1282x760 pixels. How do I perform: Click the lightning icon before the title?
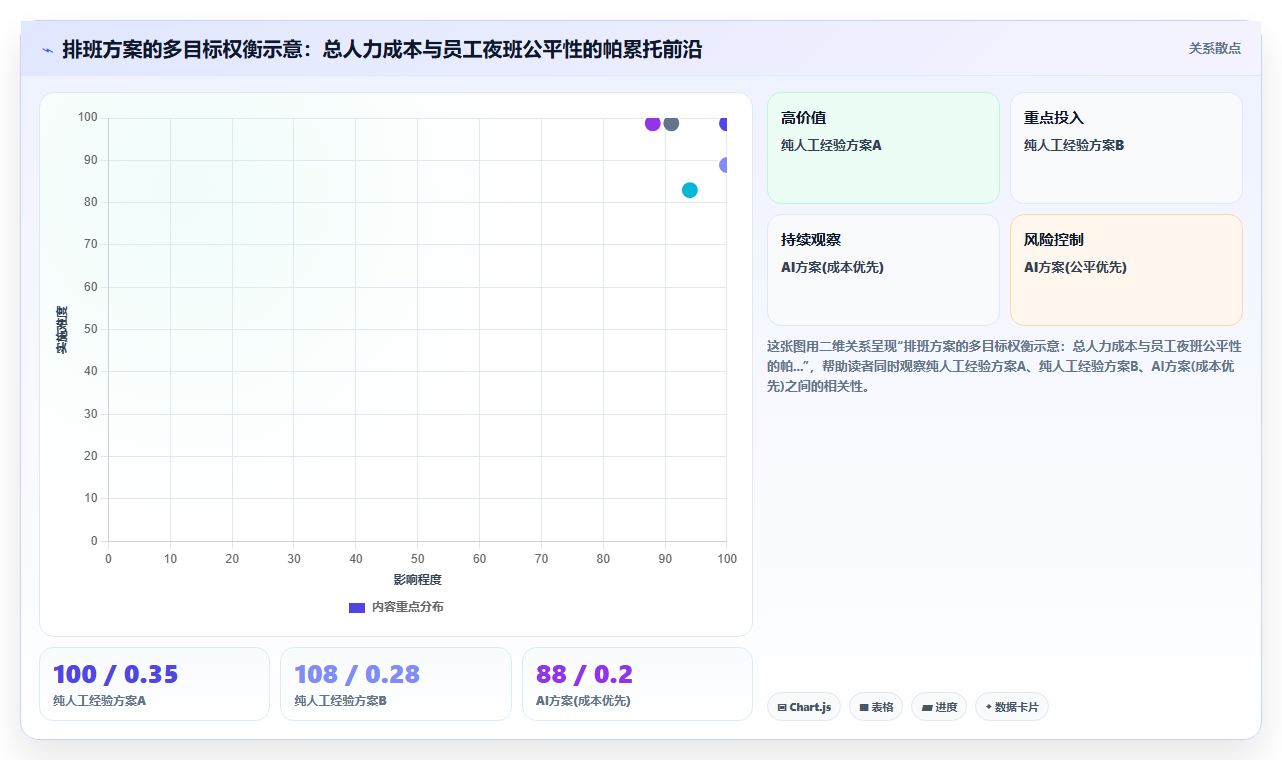(x=47, y=49)
